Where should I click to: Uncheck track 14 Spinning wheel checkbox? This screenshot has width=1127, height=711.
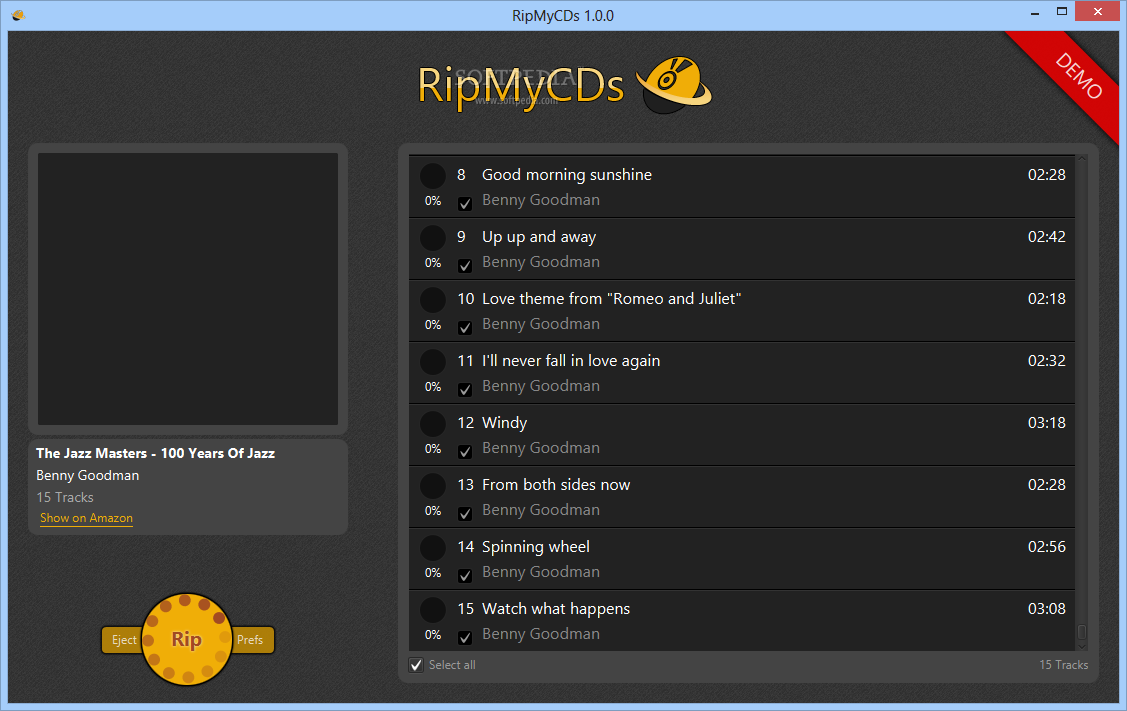(x=465, y=575)
